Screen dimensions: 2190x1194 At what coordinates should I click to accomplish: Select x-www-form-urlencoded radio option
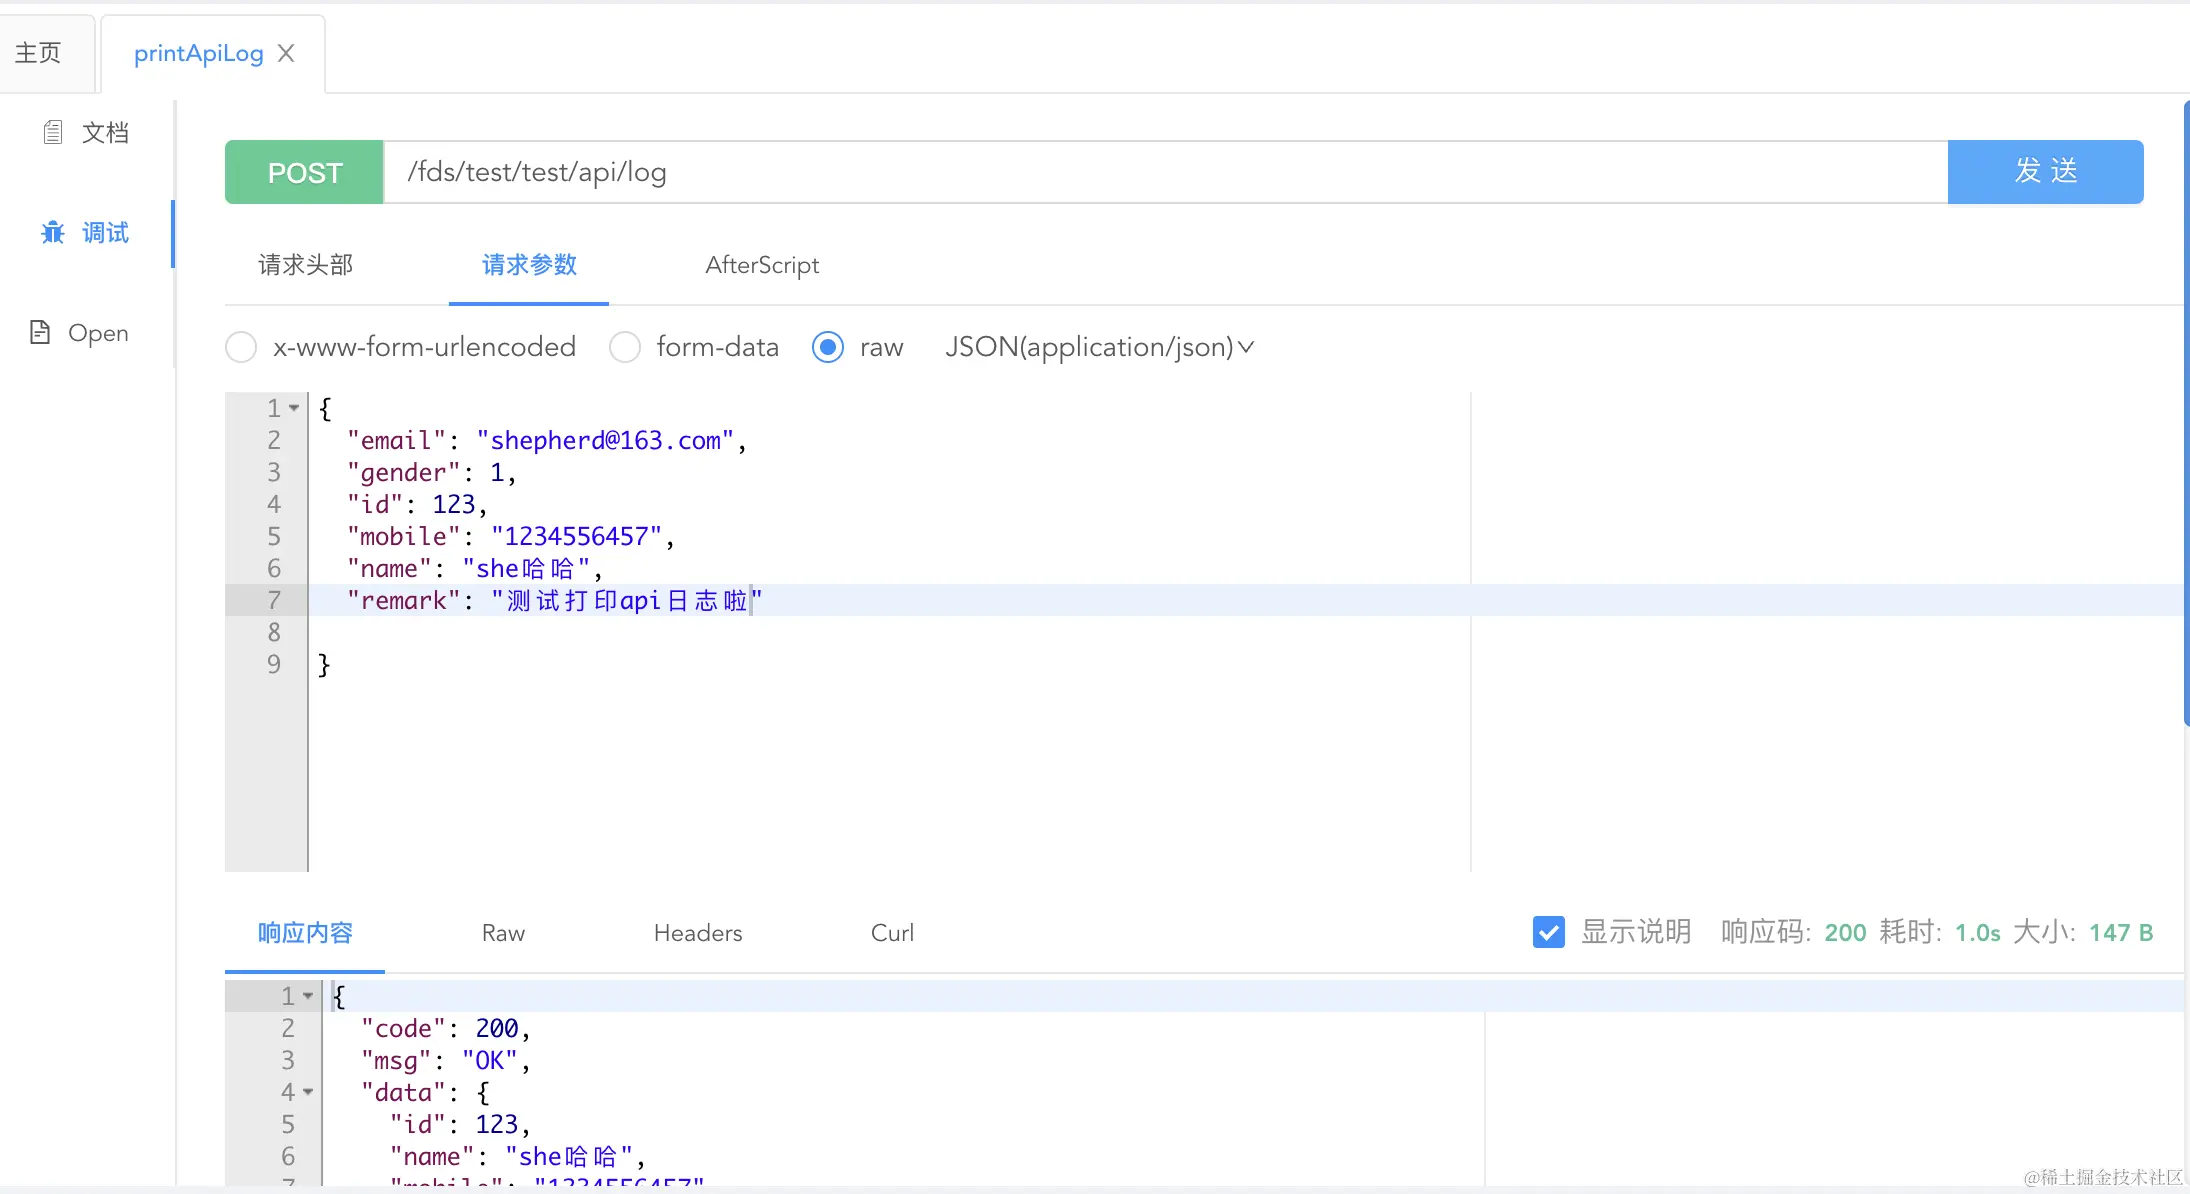click(241, 347)
